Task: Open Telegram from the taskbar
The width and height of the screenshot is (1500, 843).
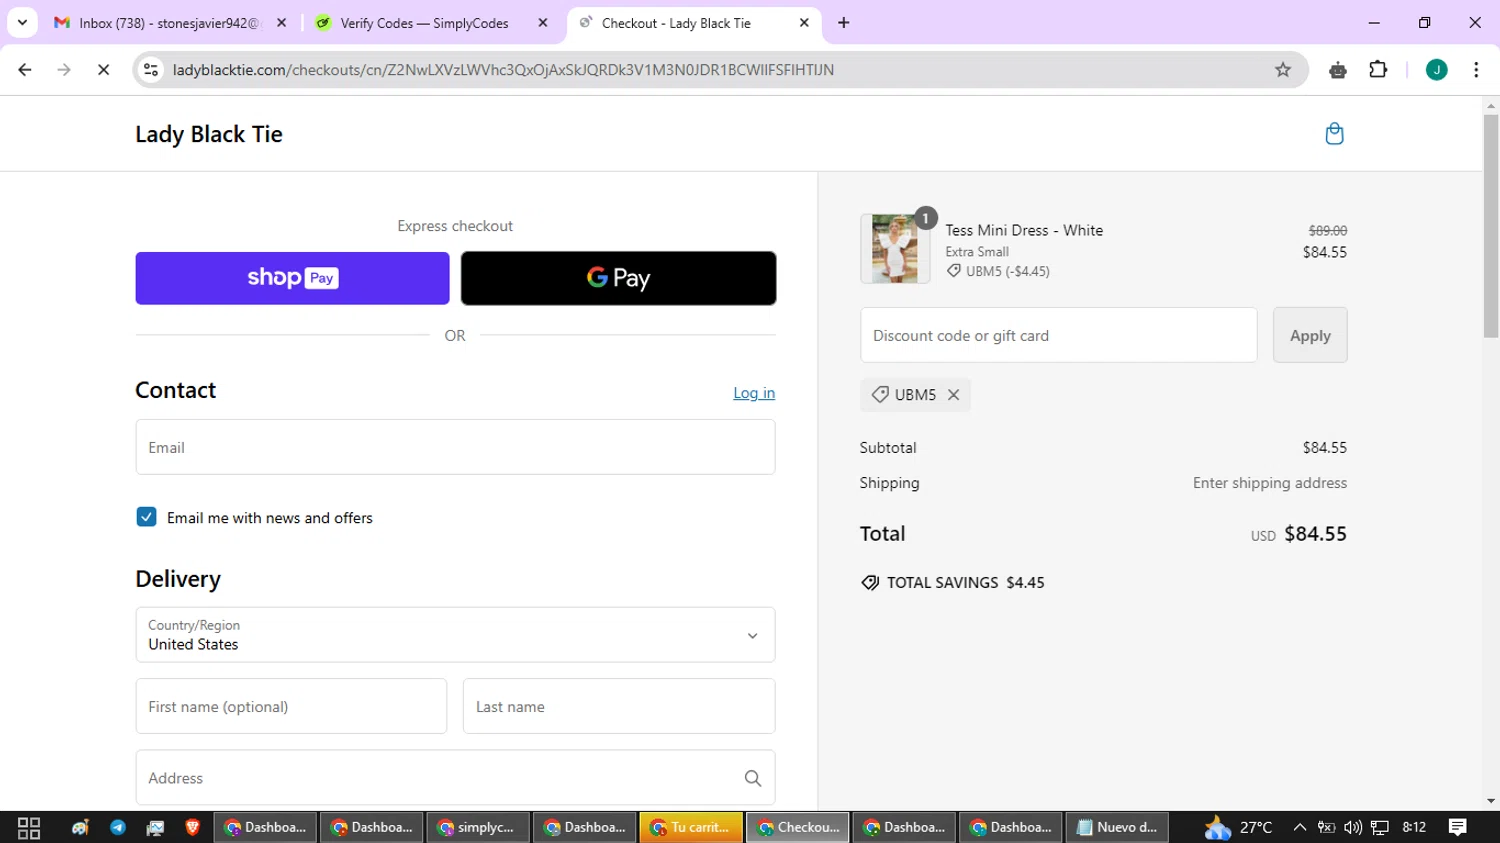Action: click(118, 827)
